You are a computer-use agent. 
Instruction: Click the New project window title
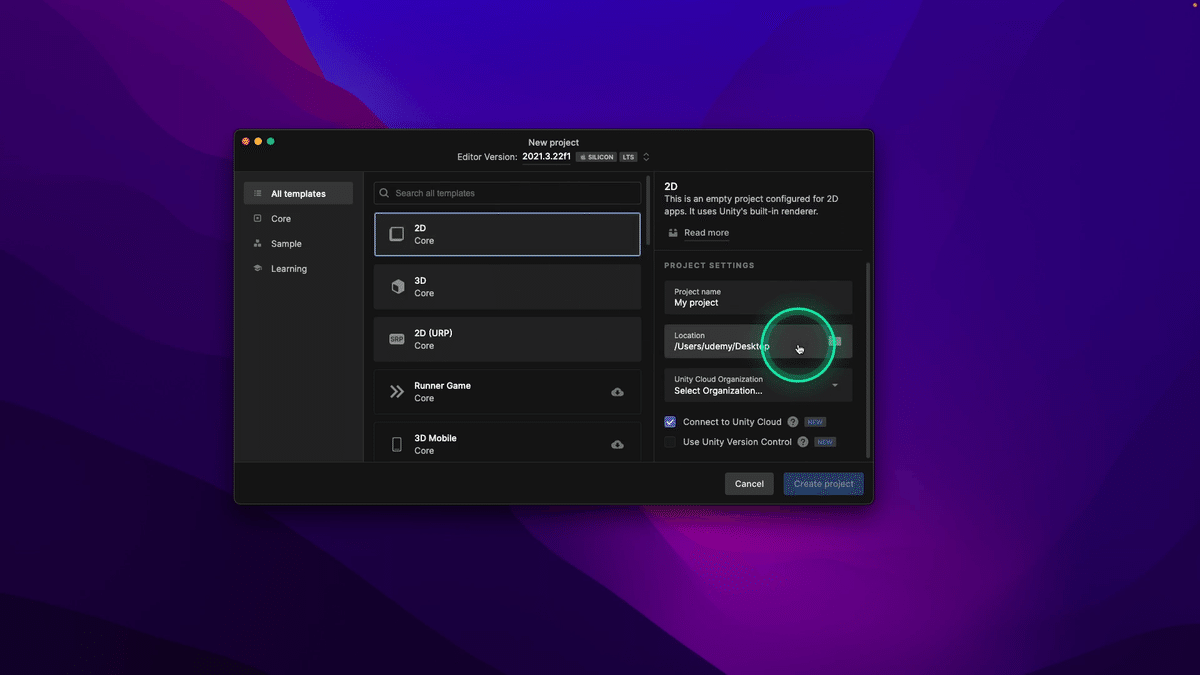(x=553, y=142)
